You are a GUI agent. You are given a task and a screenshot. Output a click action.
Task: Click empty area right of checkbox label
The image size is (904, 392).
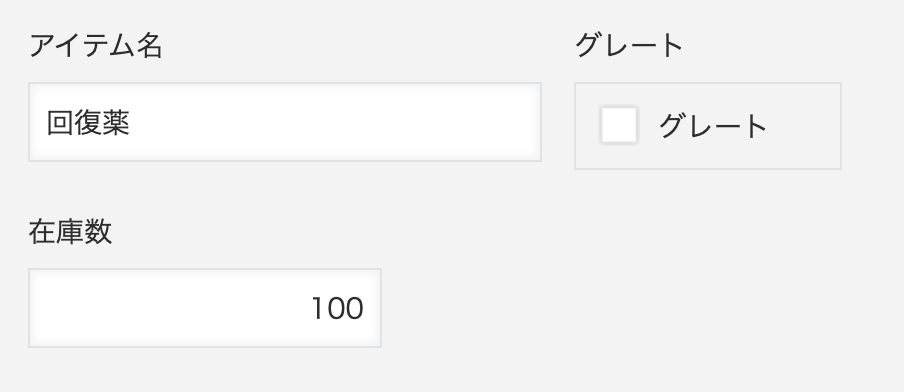[x=804, y=126]
